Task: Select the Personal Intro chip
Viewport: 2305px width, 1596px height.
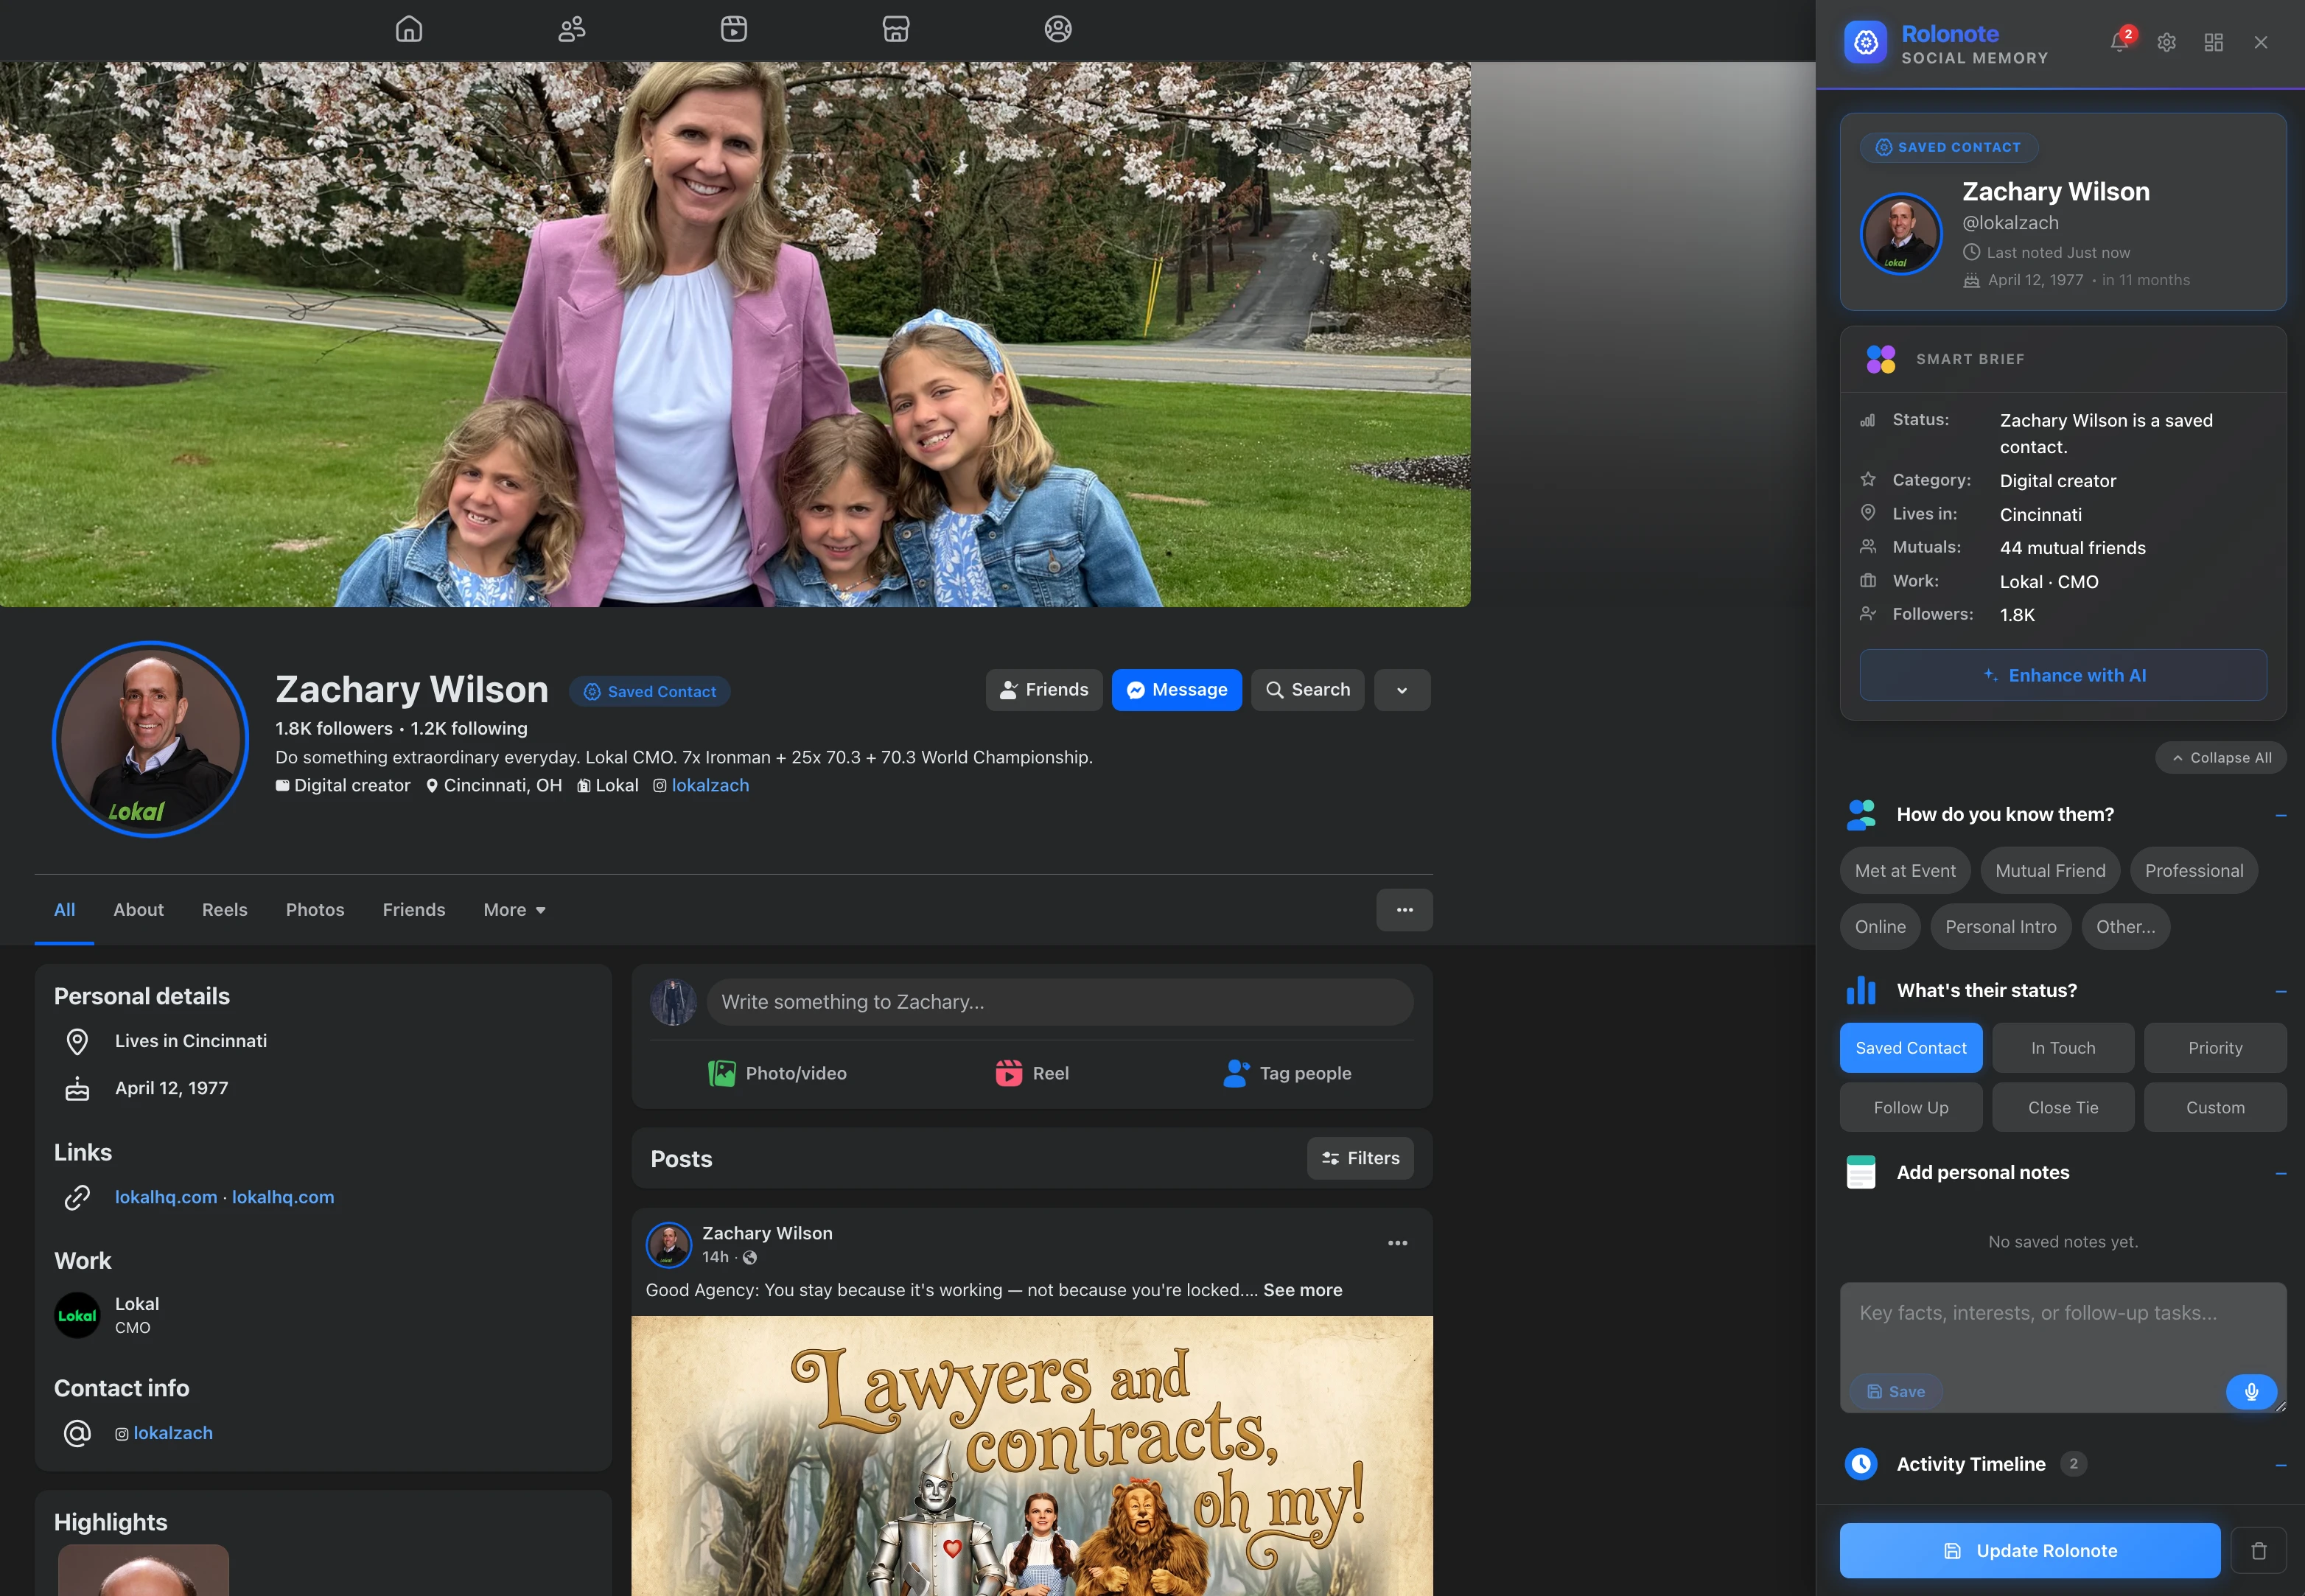Action: coord(2001,927)
